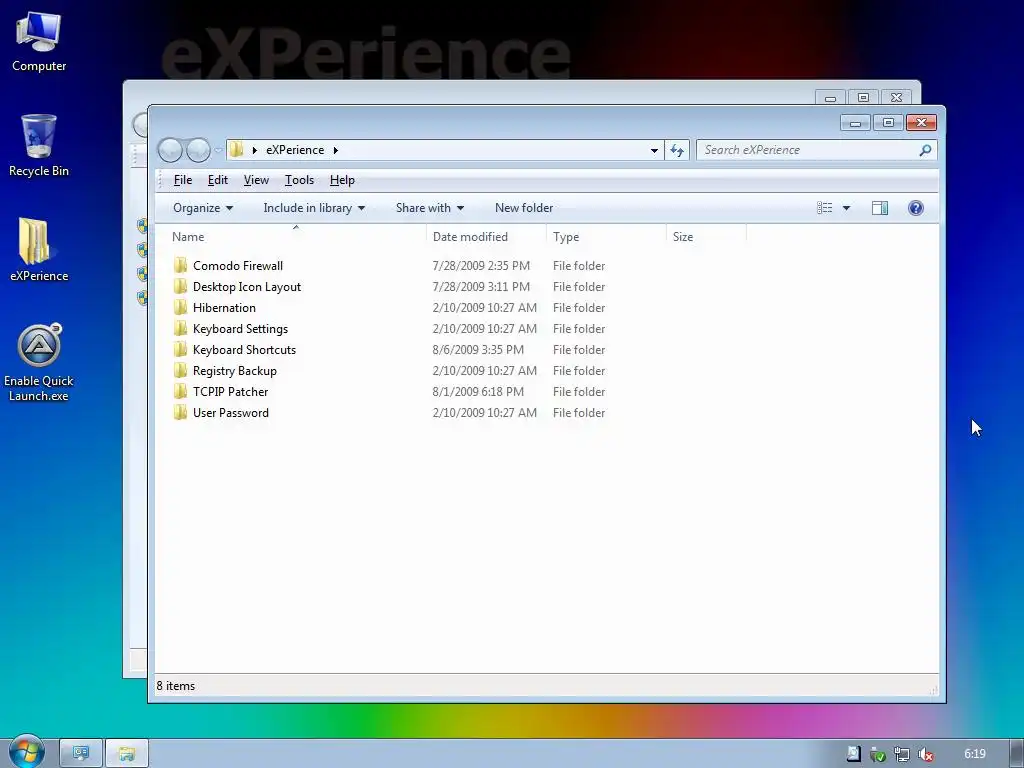The image size is (1024, 768).
Task: Open the View menu
Action: click(256, 180)
